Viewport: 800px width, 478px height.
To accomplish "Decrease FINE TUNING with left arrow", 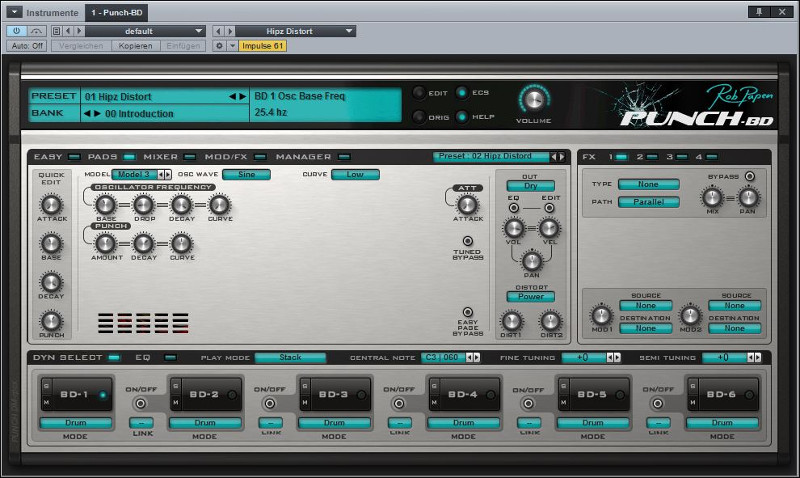I will 610,358.
